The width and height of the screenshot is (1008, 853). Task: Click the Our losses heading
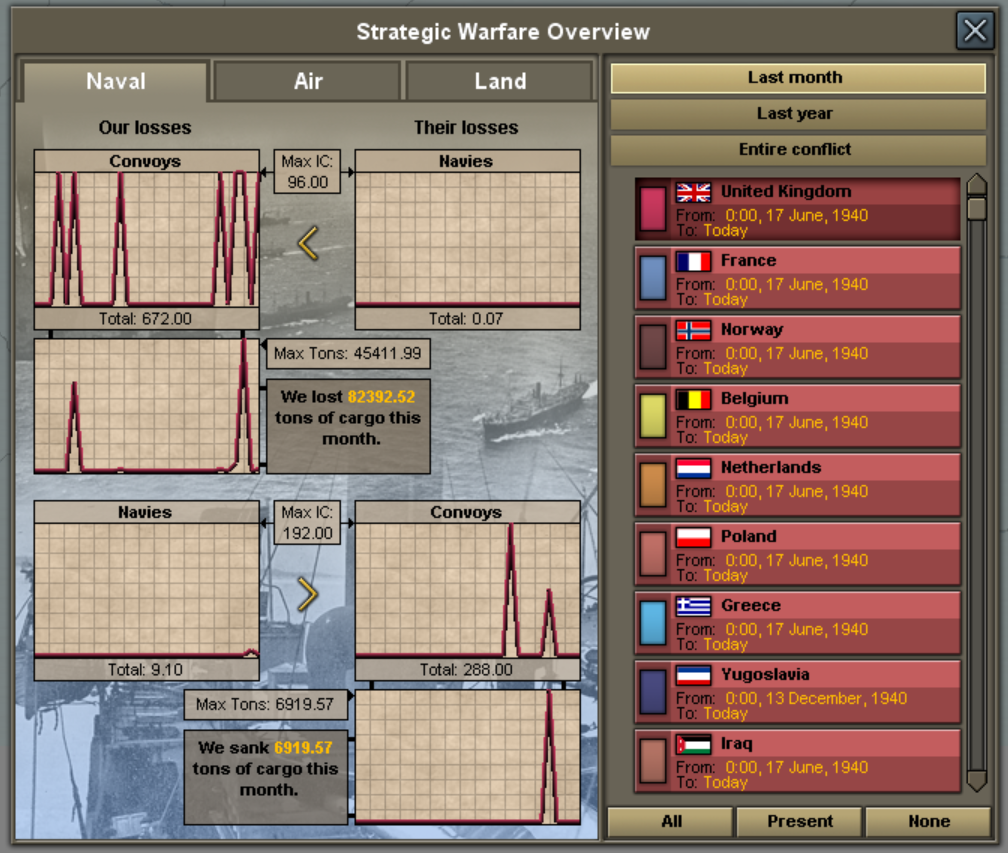coord(145,127)
